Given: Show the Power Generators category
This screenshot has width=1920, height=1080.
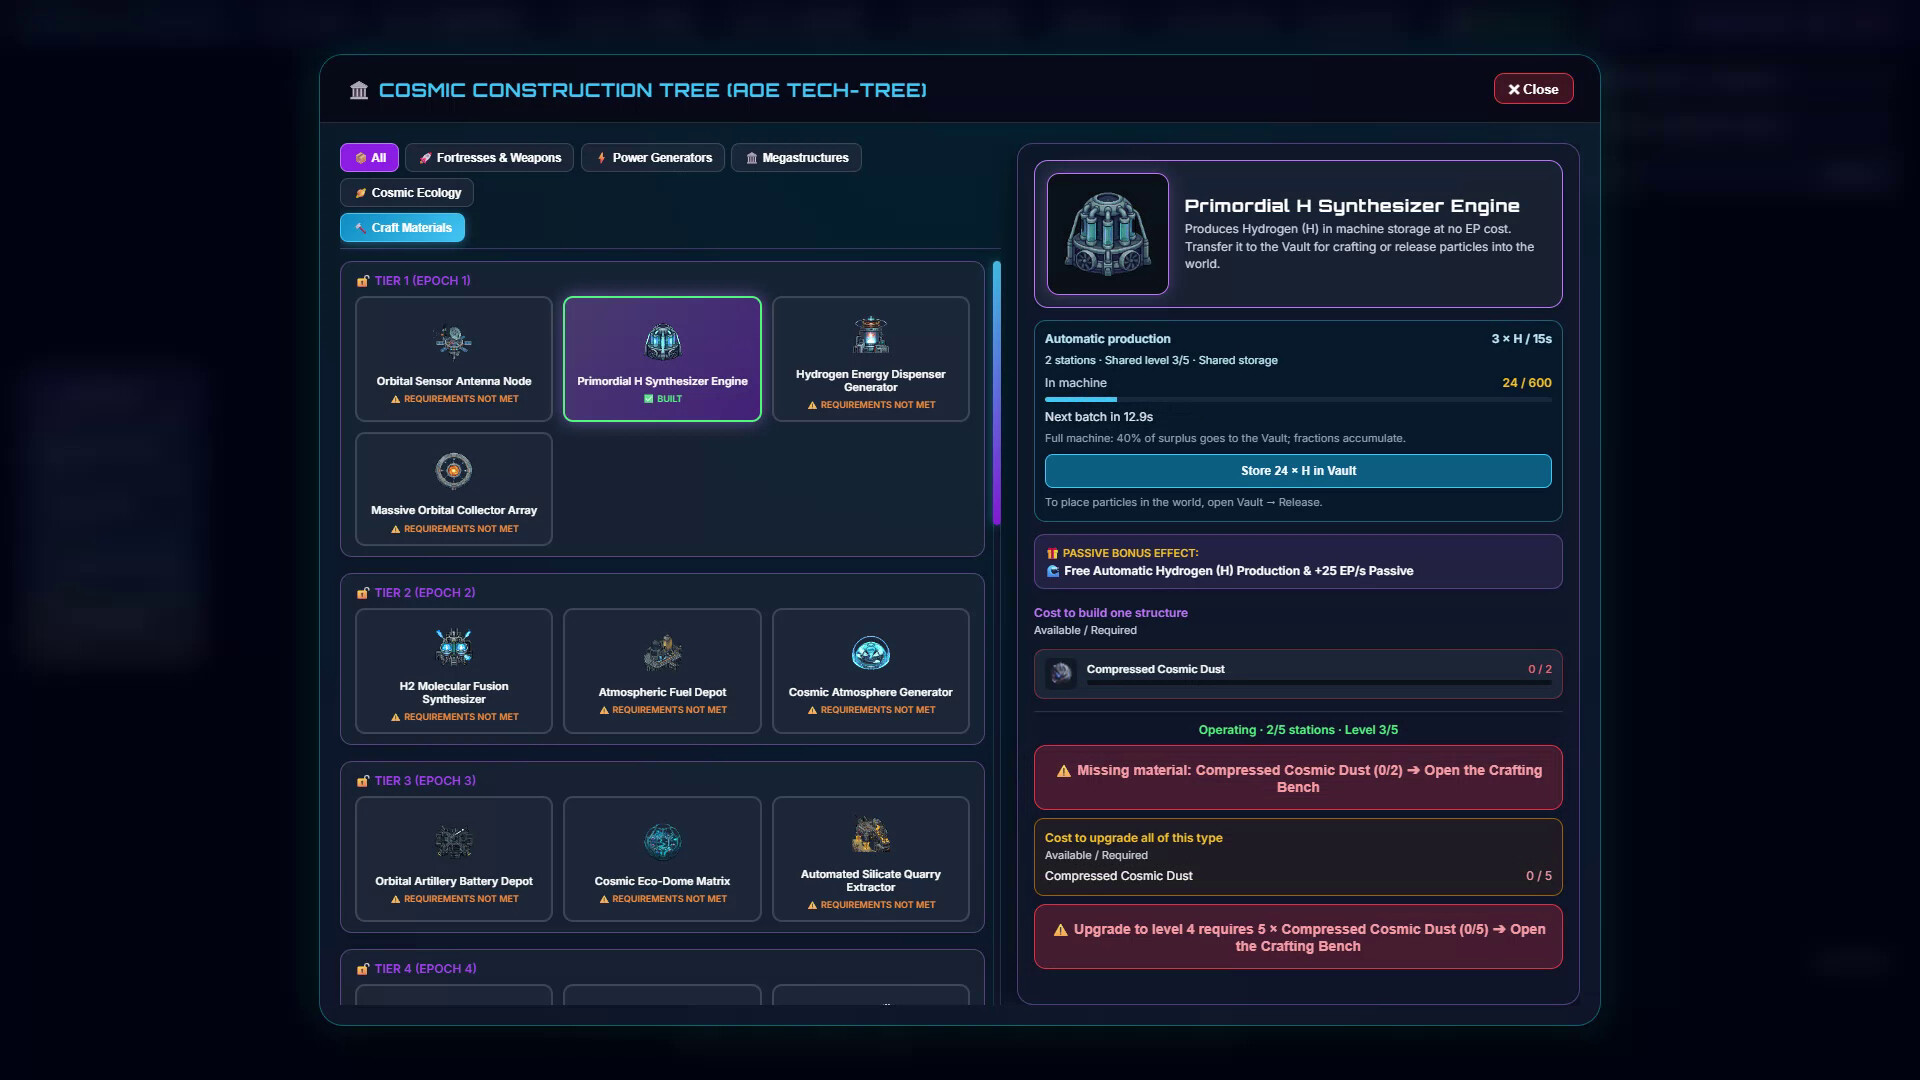Looking at the screenshot, I should tap(653, 158).
